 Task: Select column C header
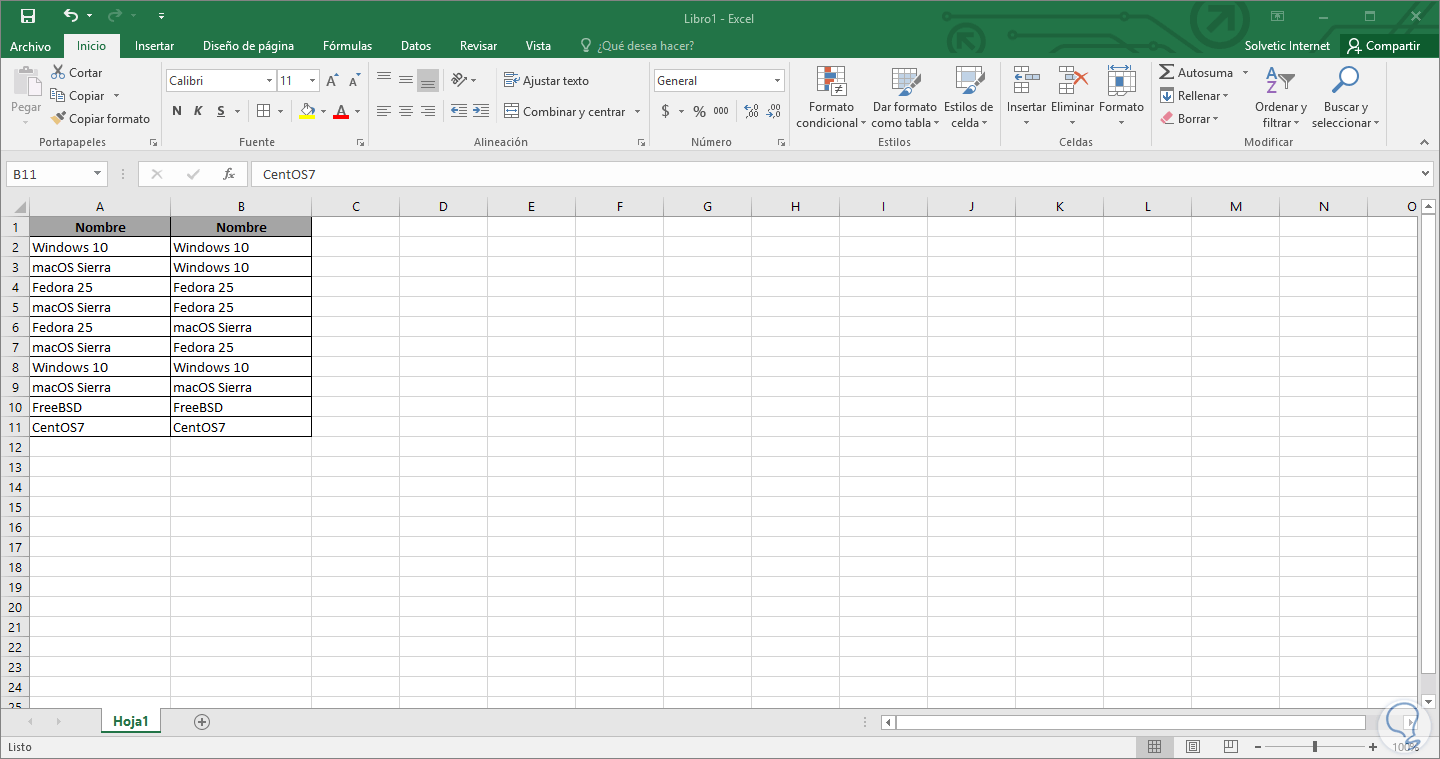click(x=355, y=207)
